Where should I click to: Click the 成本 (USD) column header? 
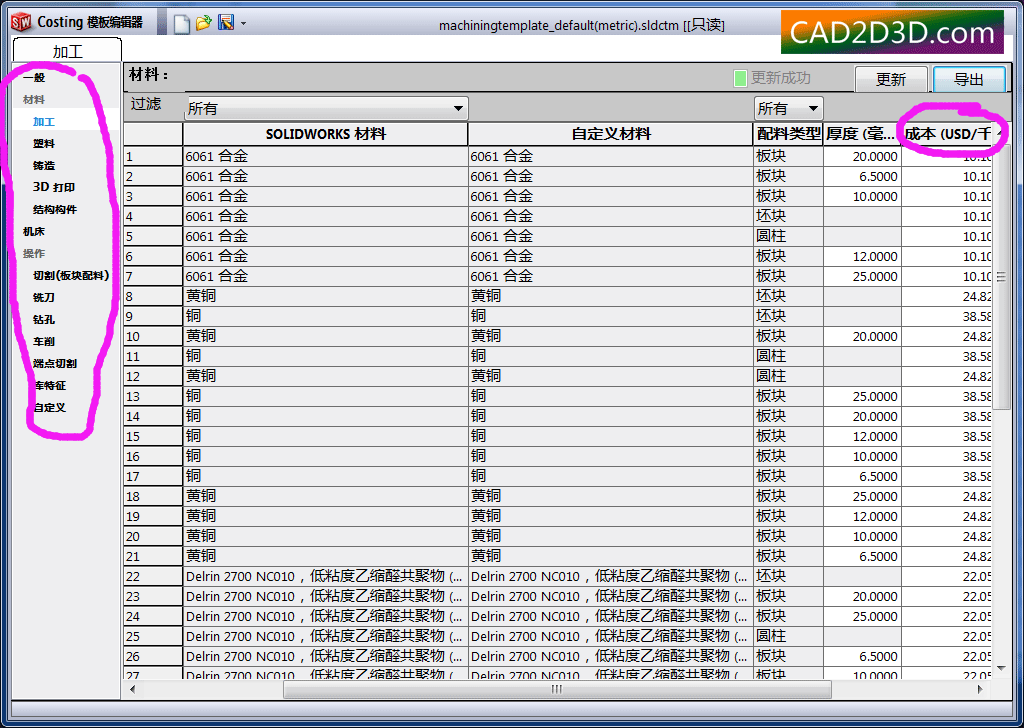coord(947,135)
